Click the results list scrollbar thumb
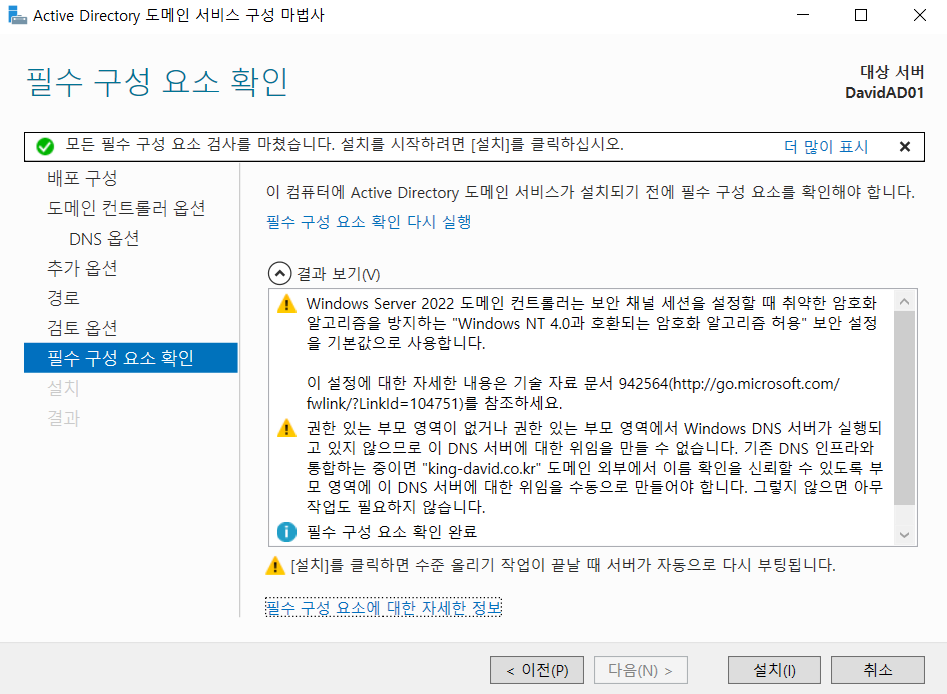 tap(904, 408)
